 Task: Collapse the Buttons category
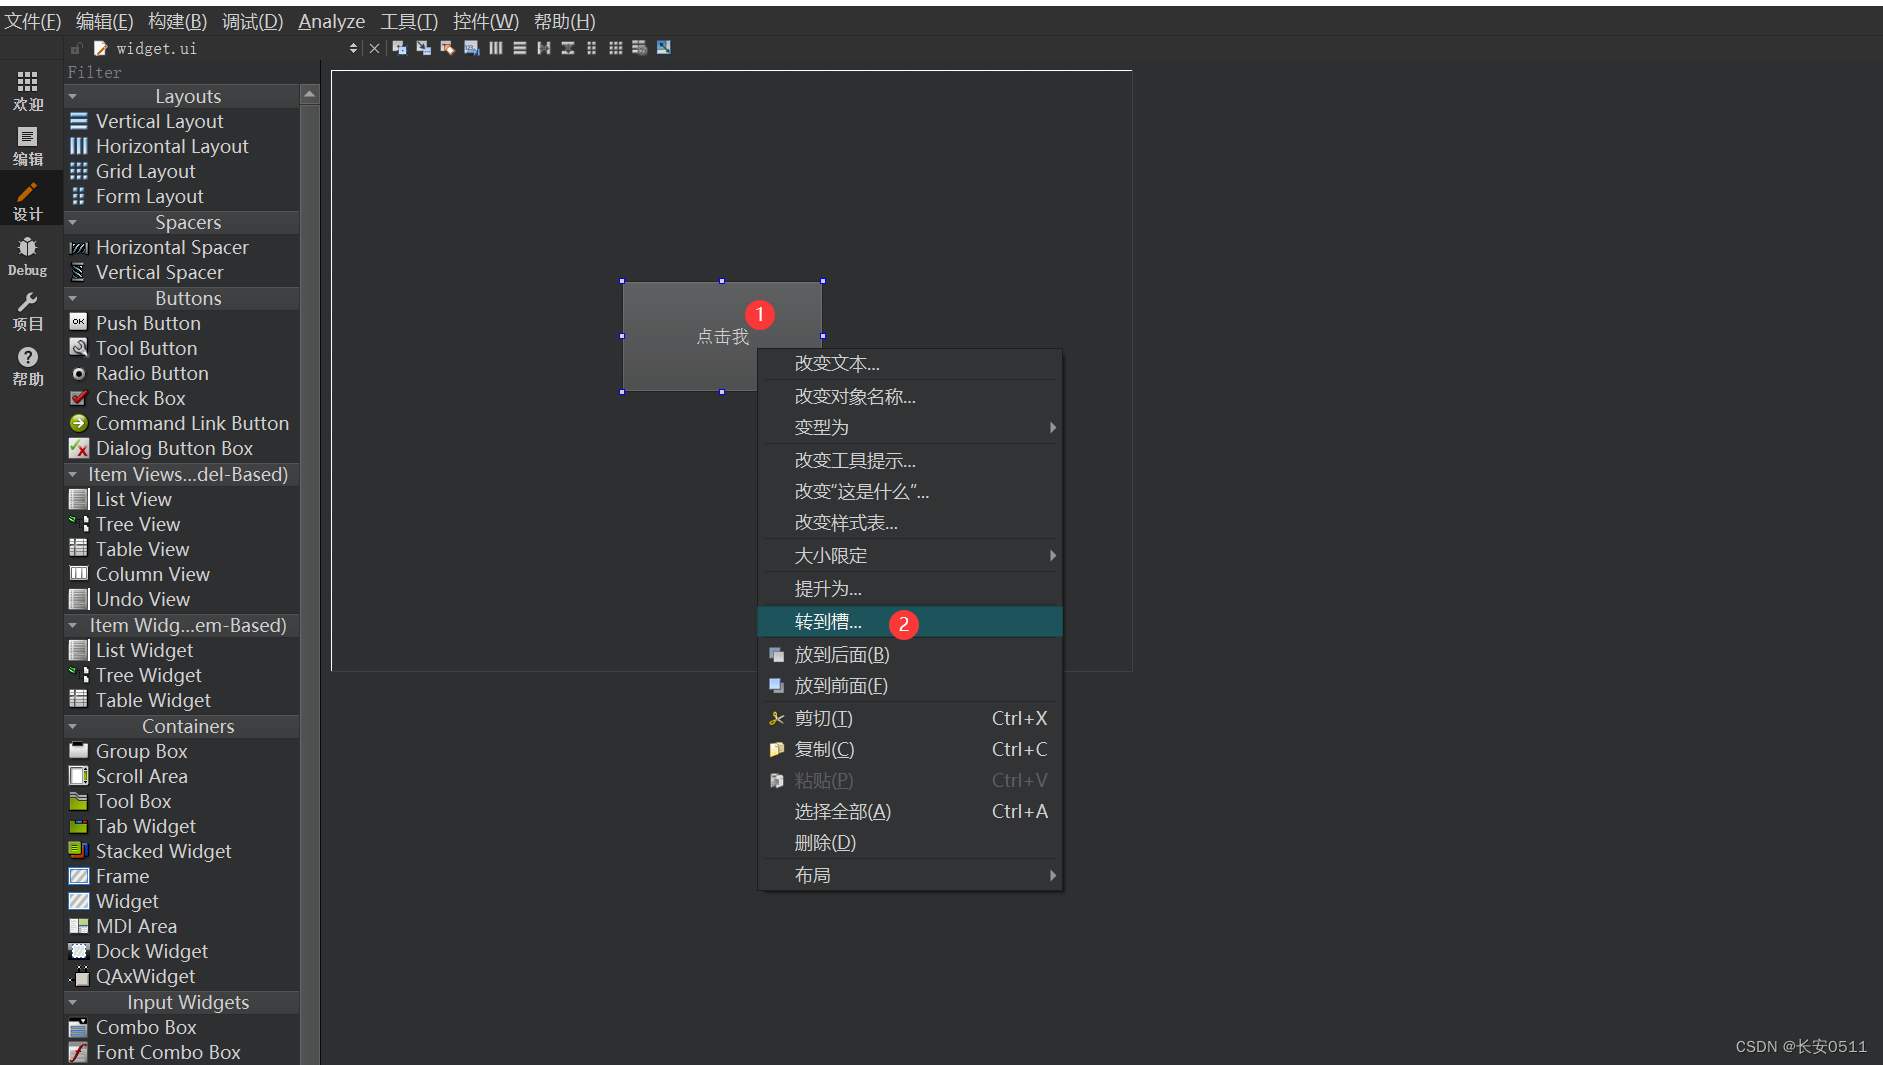72,298
